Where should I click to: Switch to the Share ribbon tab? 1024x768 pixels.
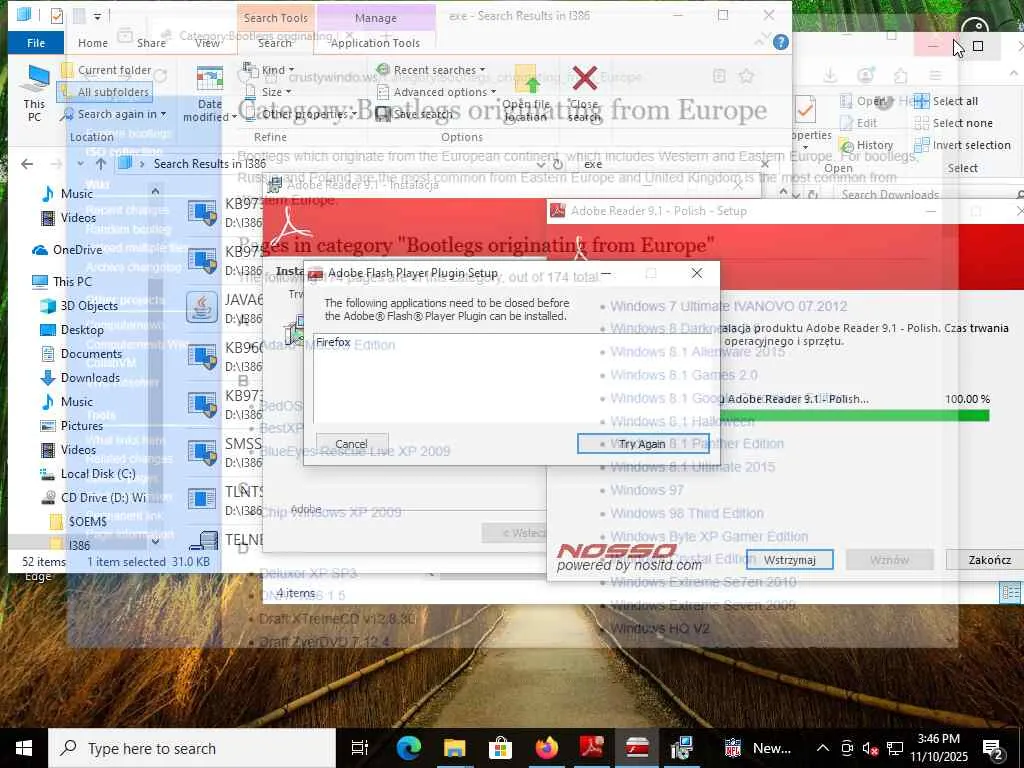tap(152, 43)
